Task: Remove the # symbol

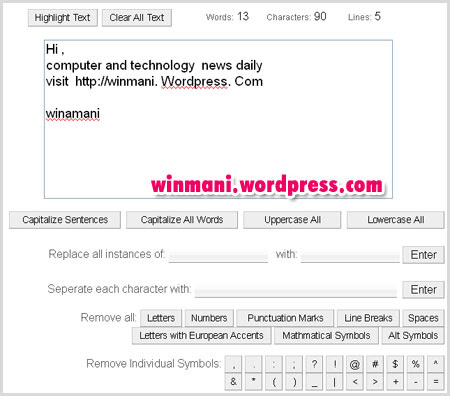Action: 375,364
